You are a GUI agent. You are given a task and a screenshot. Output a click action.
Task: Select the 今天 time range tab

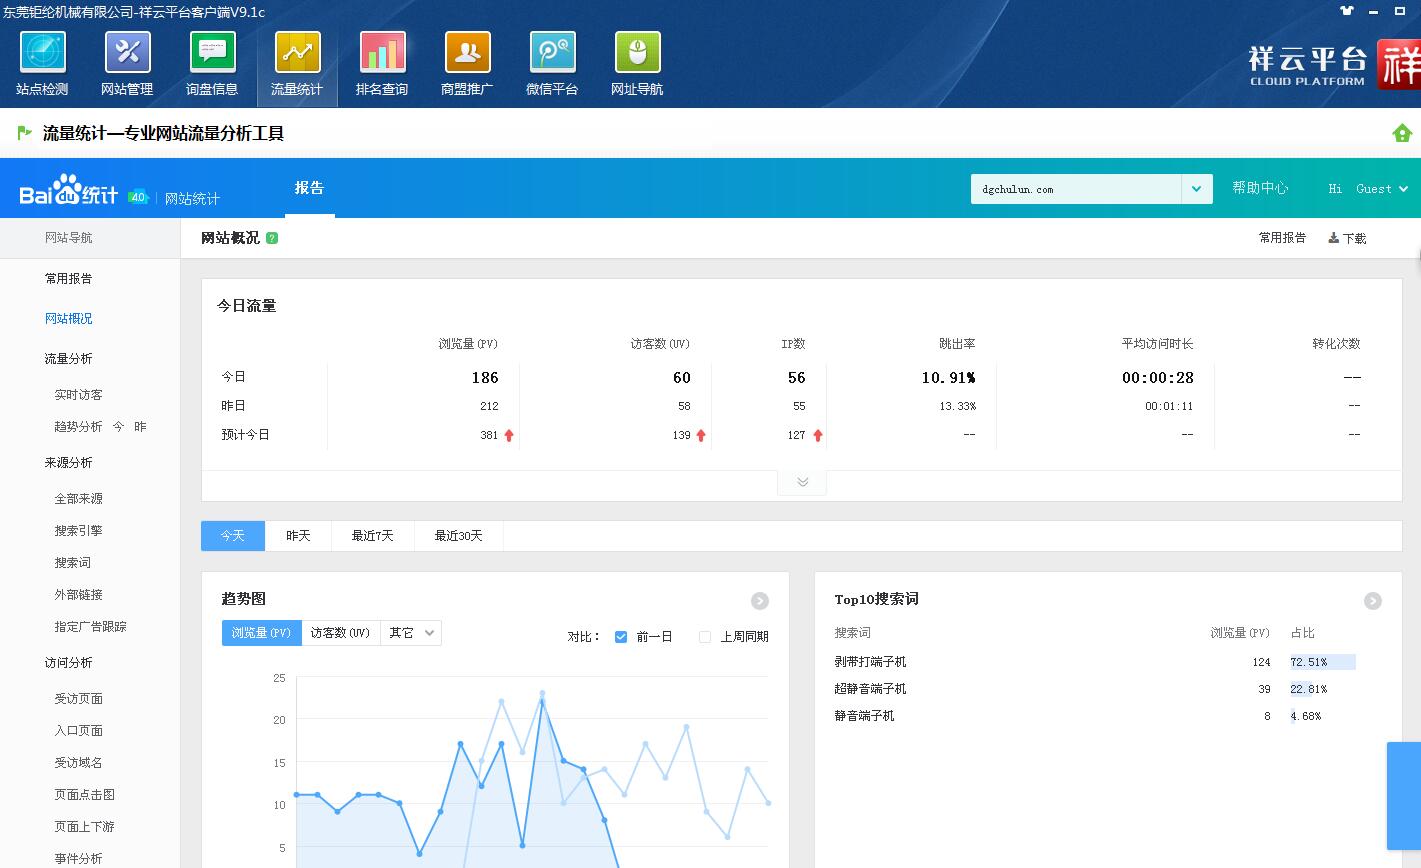(x=233, y=536)
